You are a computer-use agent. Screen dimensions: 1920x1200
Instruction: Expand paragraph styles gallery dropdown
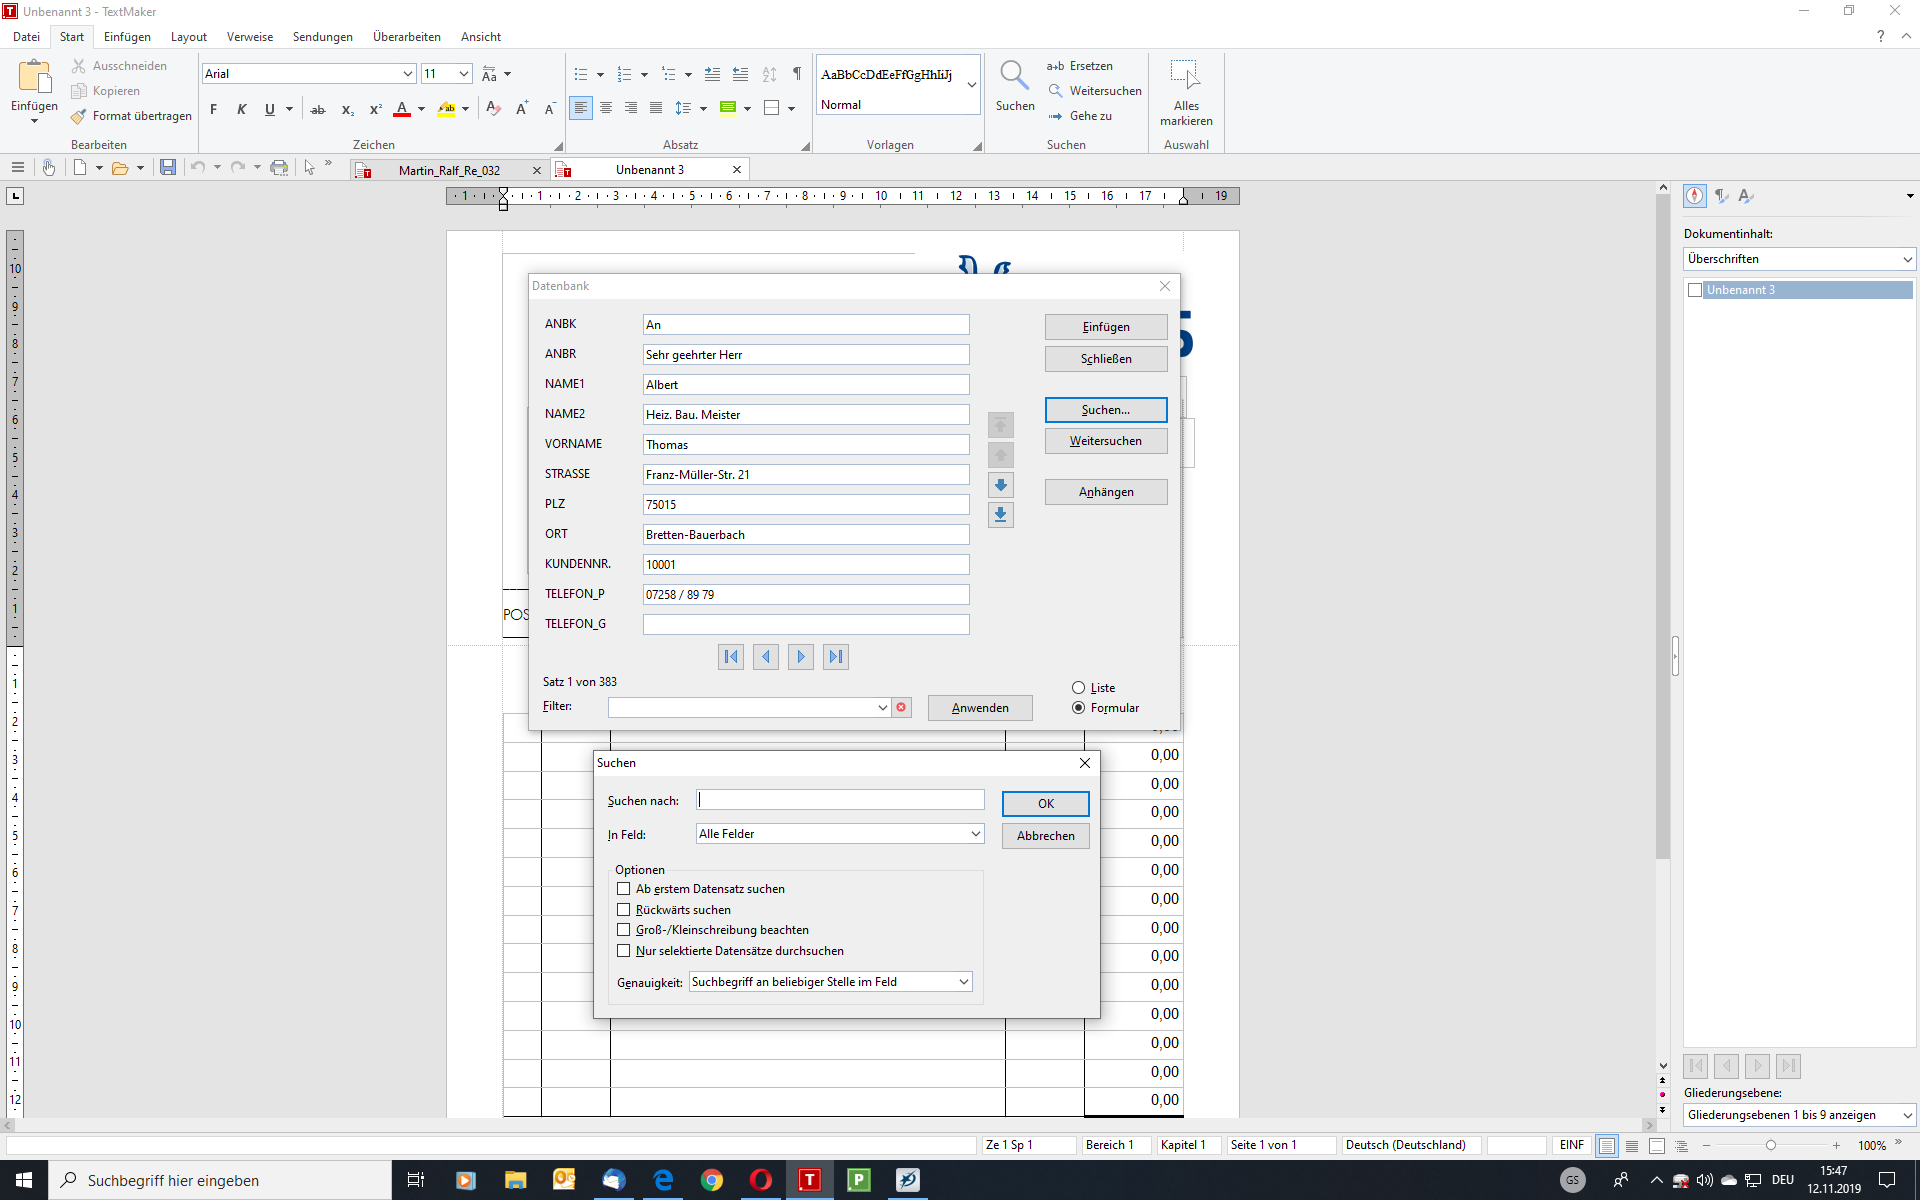(972, 85)
